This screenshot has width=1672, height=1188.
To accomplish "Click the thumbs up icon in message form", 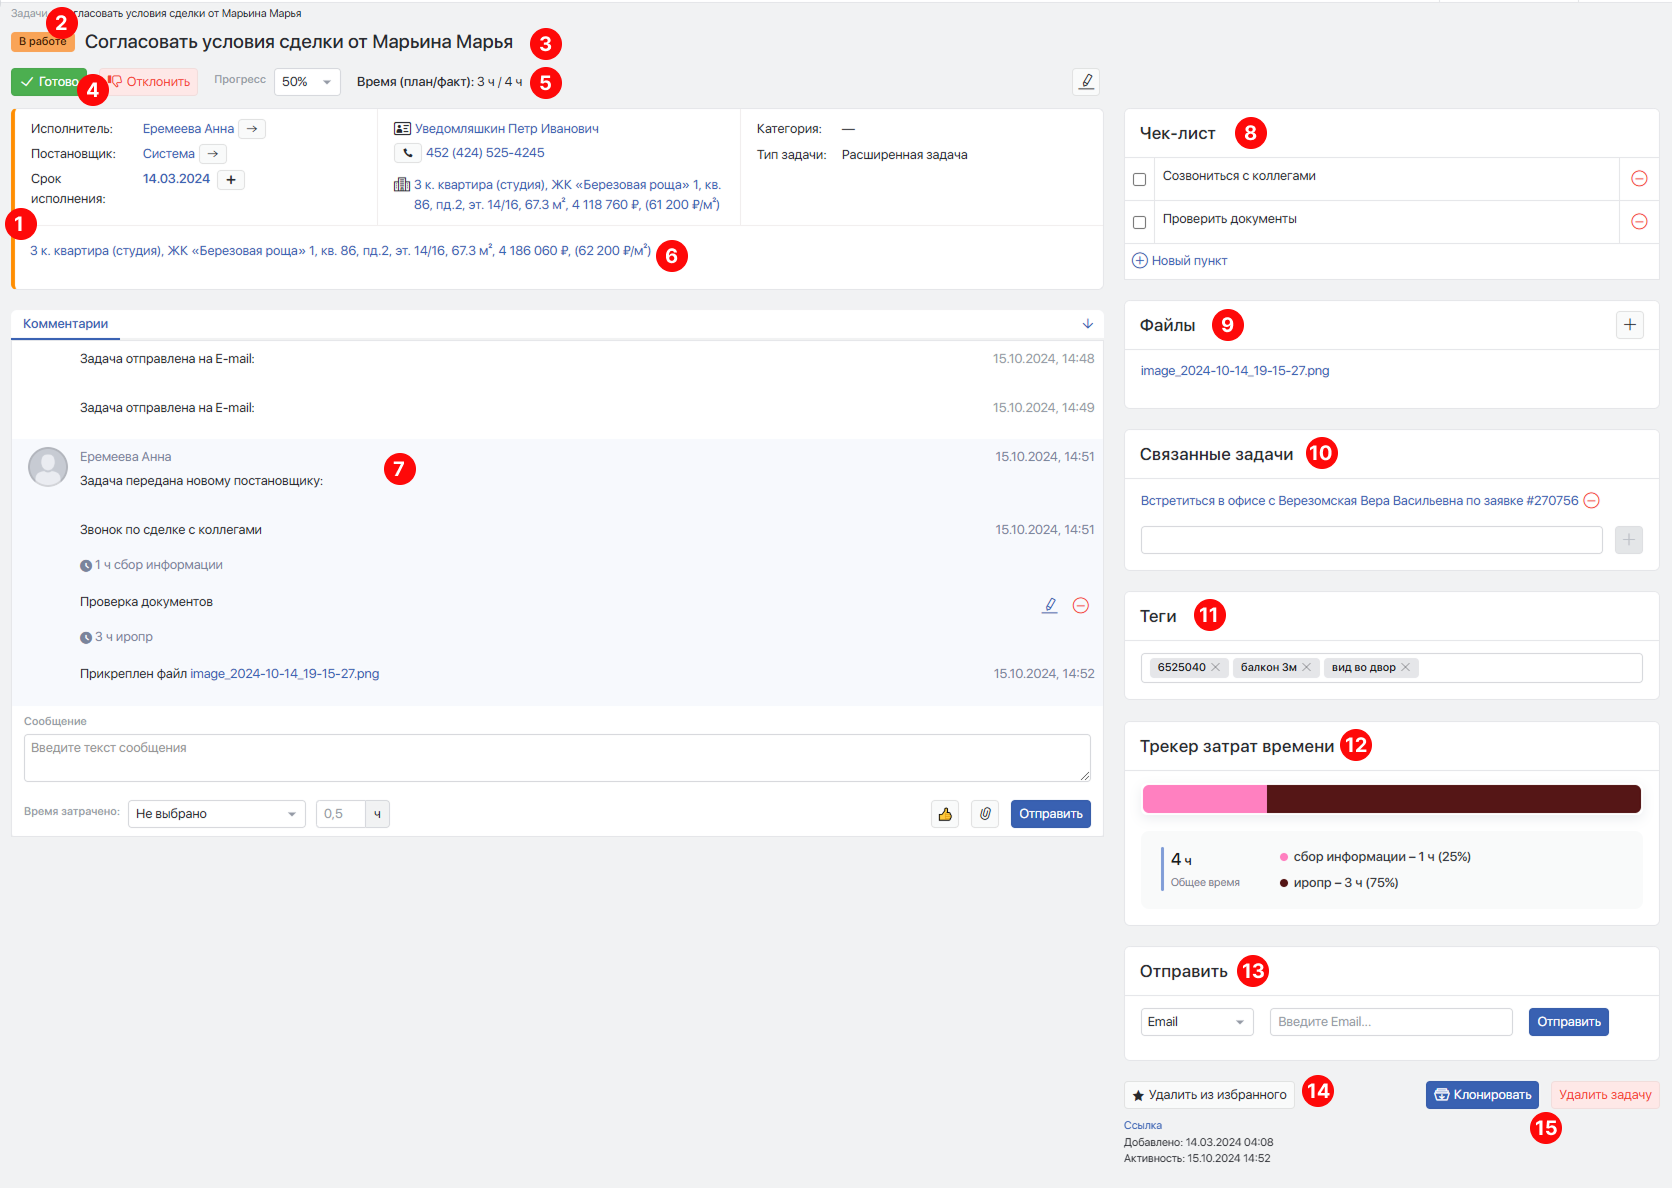I will pos(945,814).
